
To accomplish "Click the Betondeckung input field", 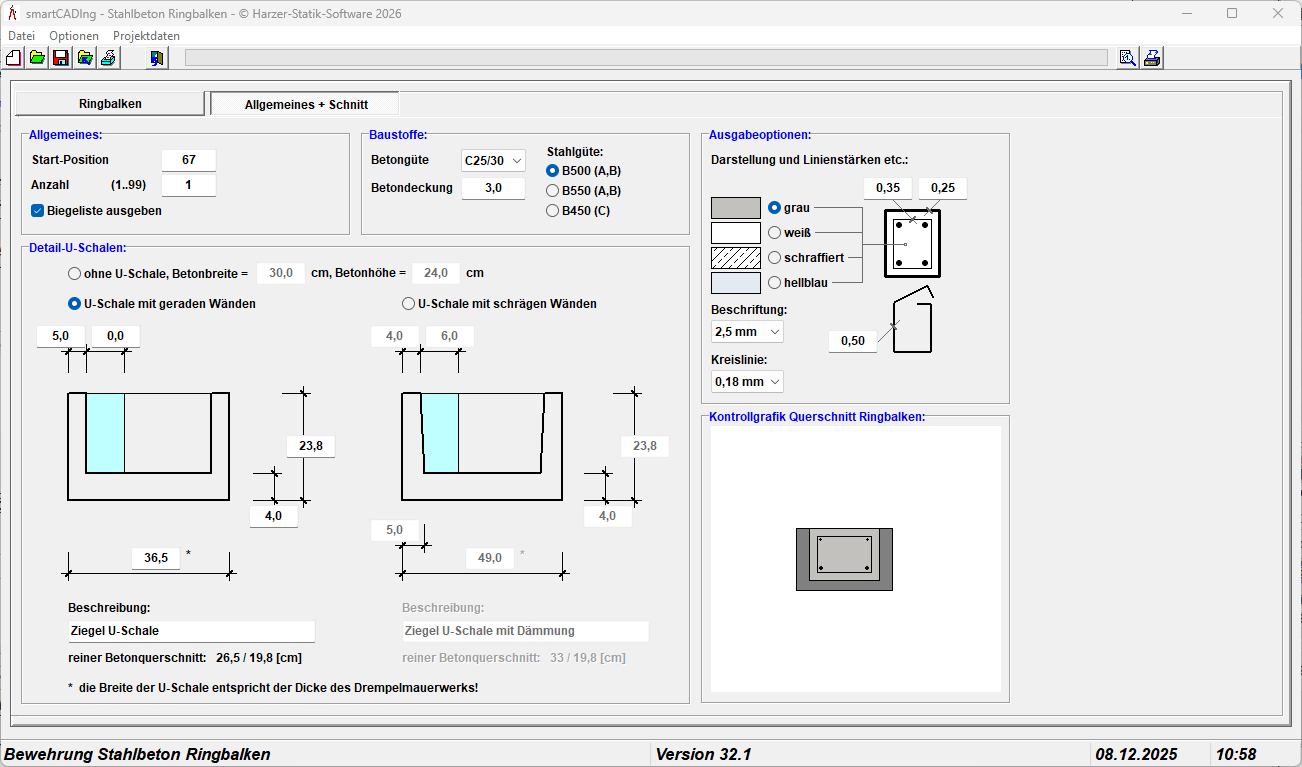I will (x=493, y=188).
